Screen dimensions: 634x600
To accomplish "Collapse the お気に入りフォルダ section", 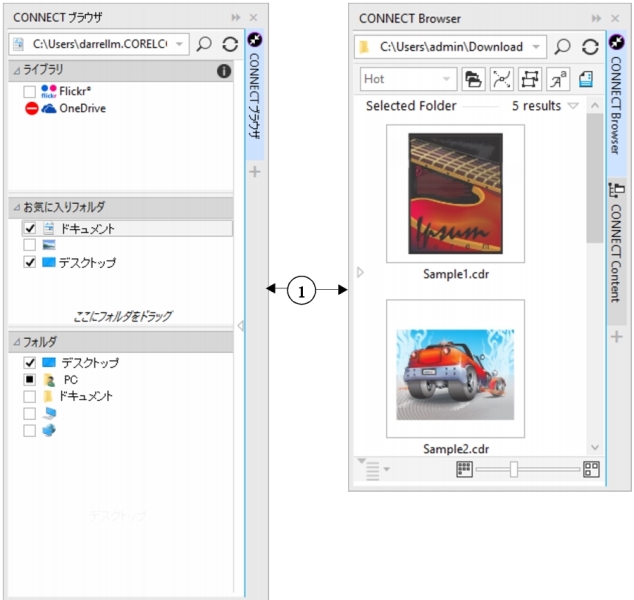I will point(15,207).
